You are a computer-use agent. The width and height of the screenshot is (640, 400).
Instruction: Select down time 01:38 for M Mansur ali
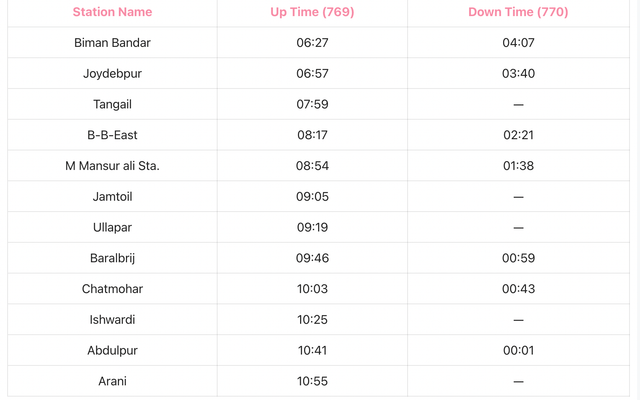click(518, 166)
